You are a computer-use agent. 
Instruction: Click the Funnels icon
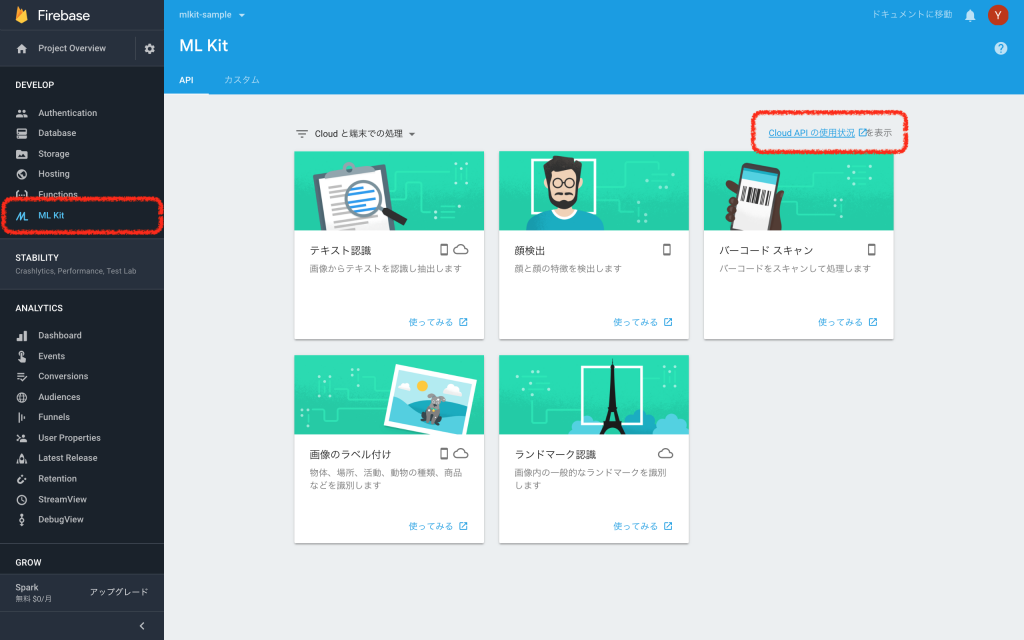(22, 417)
